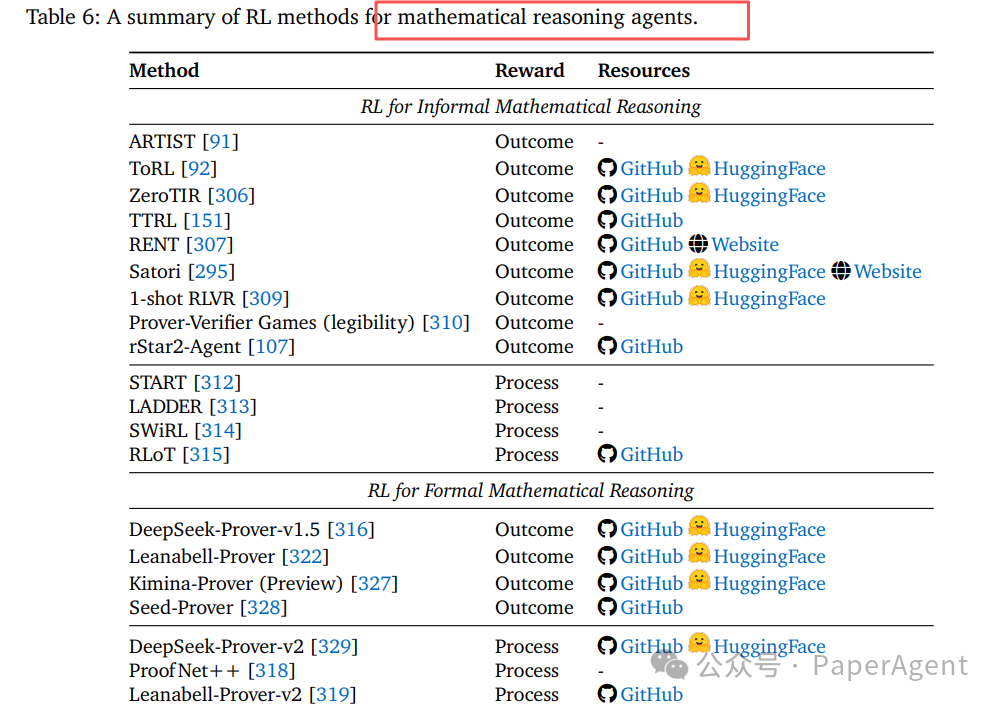
Task: Select the 'Outcome' reward cell for ARTIST
Action: 534,141
